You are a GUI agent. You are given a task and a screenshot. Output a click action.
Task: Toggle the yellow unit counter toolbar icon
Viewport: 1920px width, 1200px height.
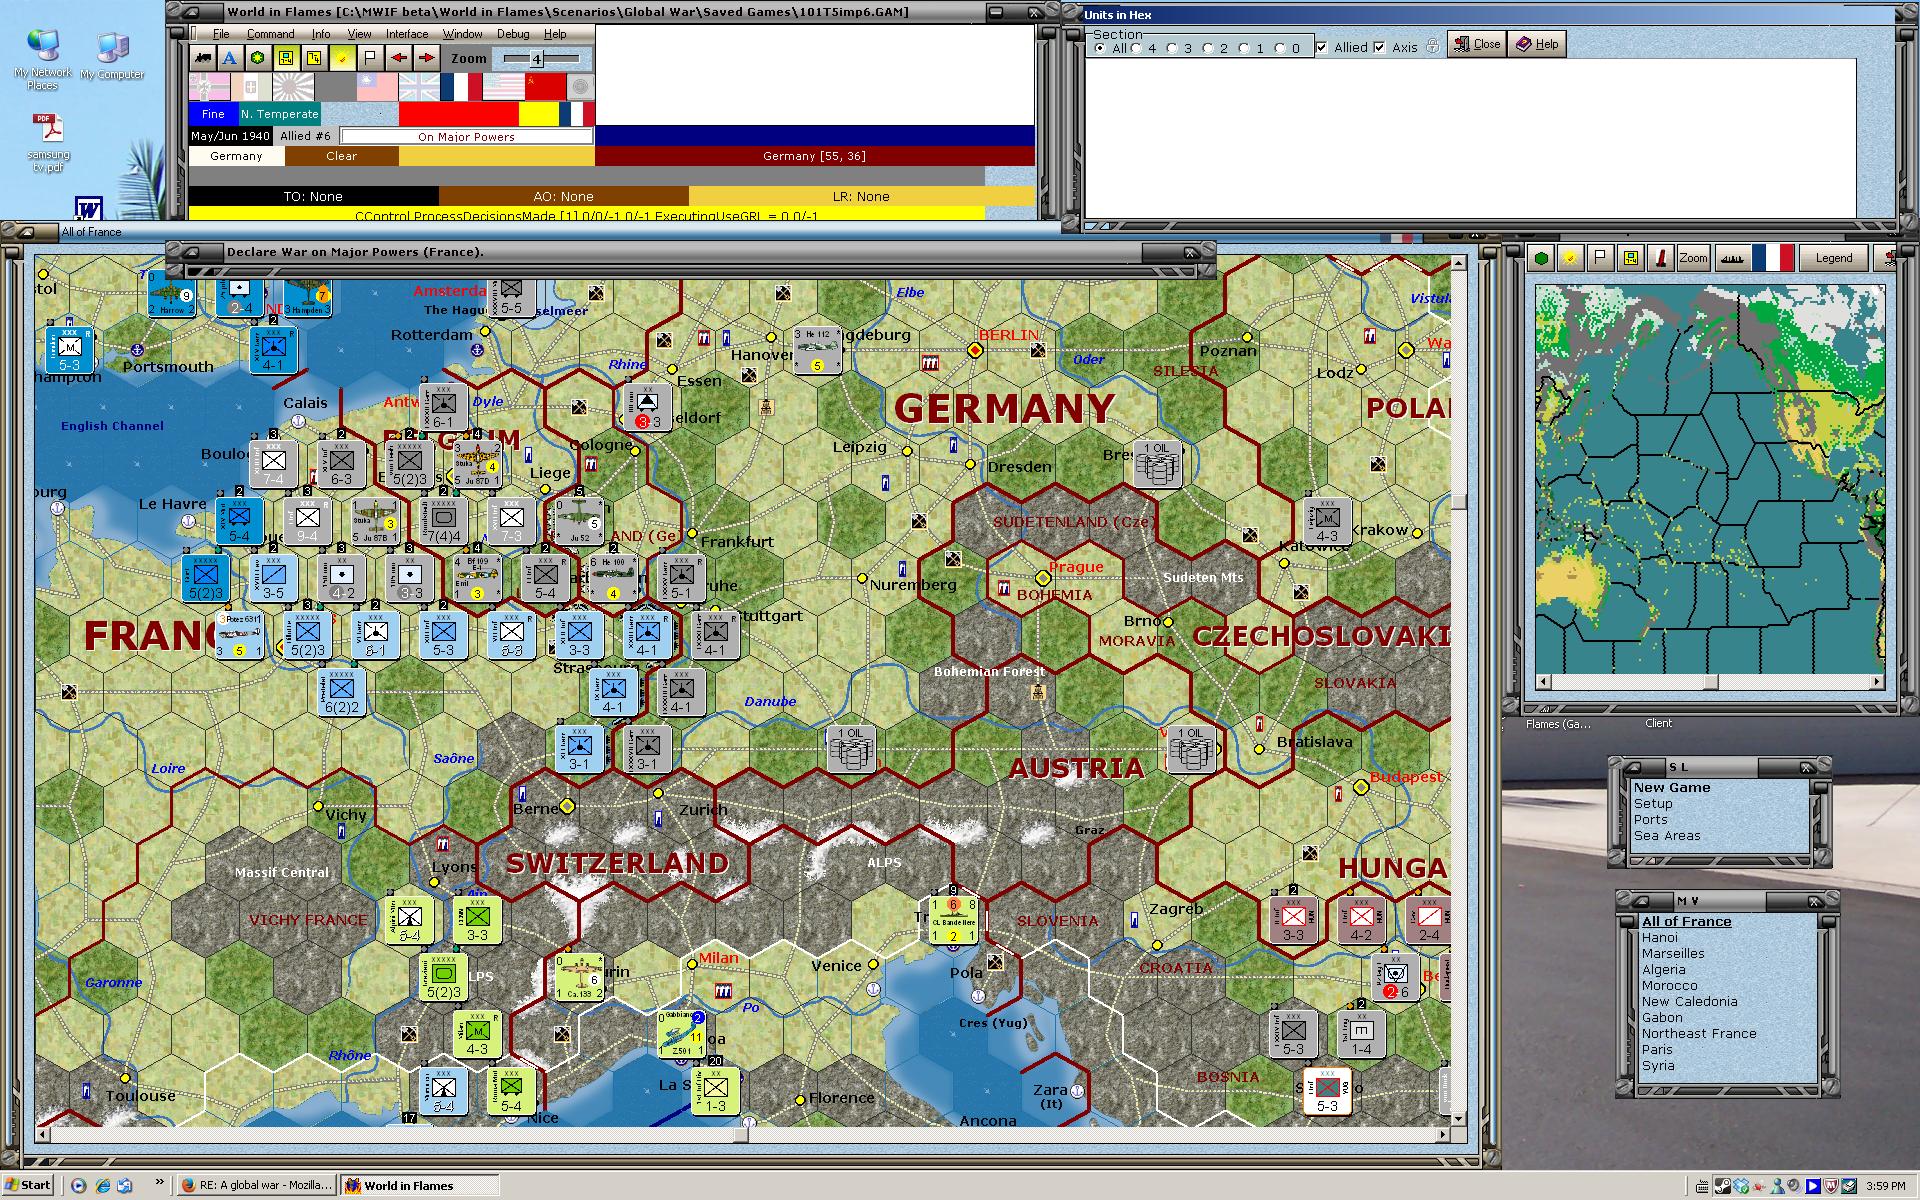(x=286, y=58)
